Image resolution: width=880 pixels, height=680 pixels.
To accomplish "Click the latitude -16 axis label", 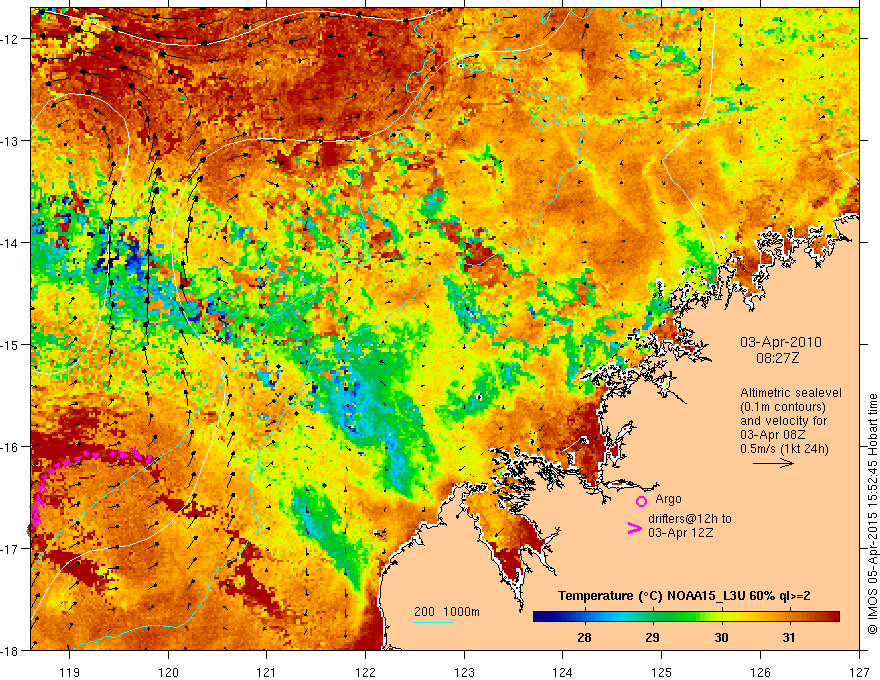I will (10, 447).
